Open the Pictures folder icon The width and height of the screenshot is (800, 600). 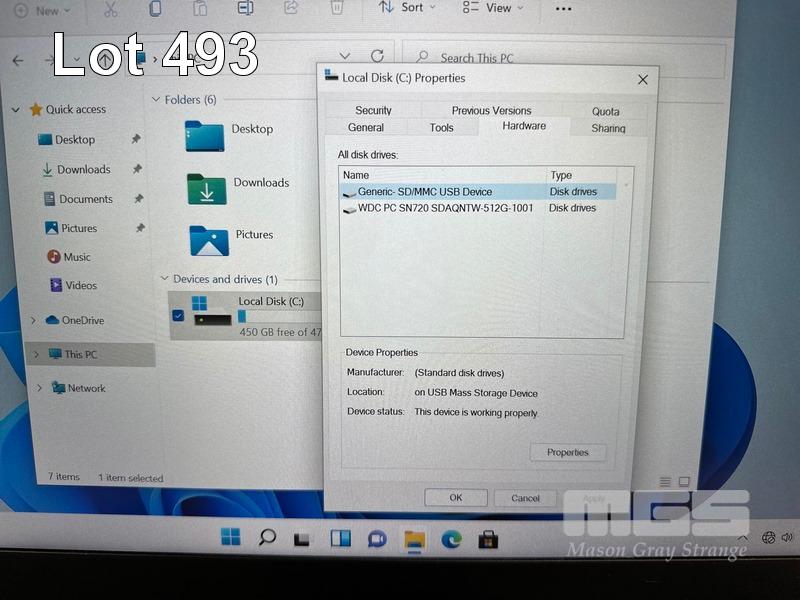[x=208, y=240]
